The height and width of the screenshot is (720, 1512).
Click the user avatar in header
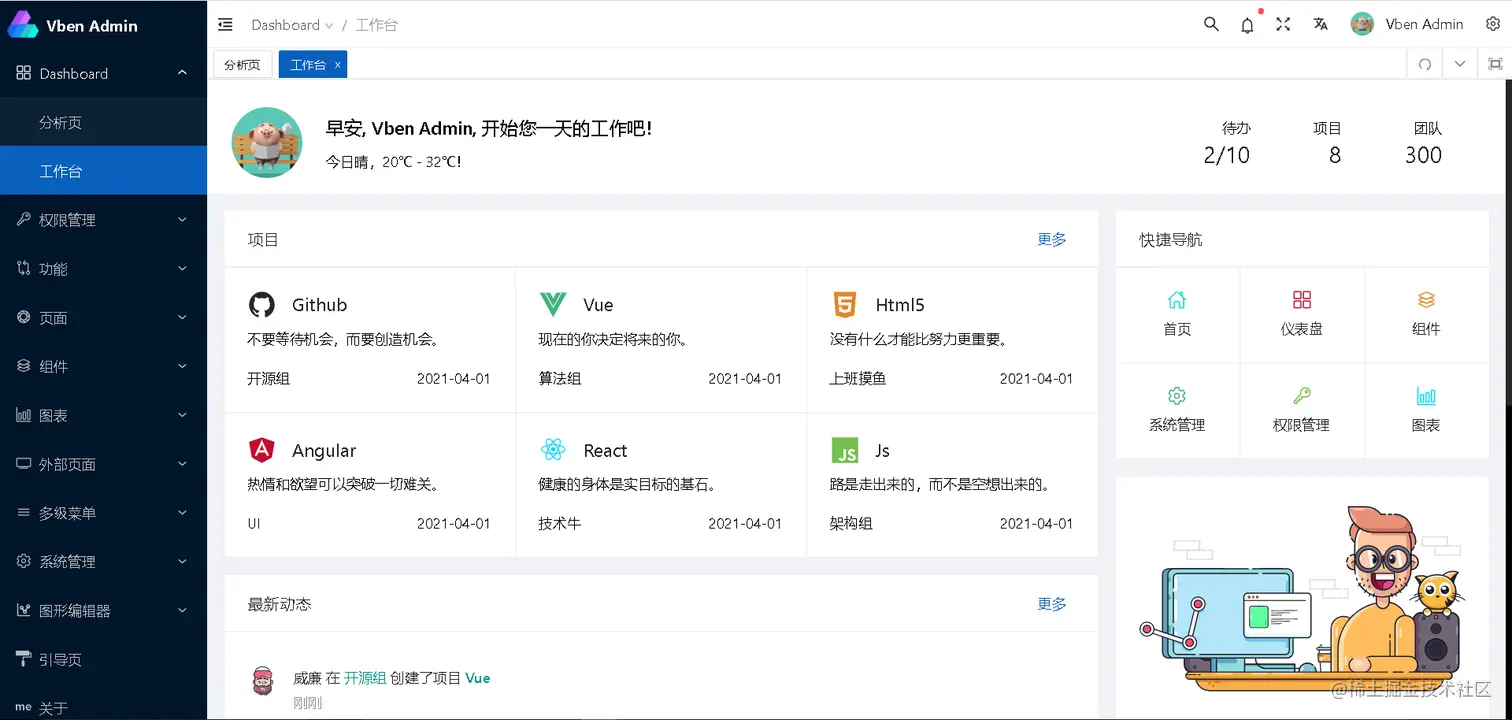1362,25
